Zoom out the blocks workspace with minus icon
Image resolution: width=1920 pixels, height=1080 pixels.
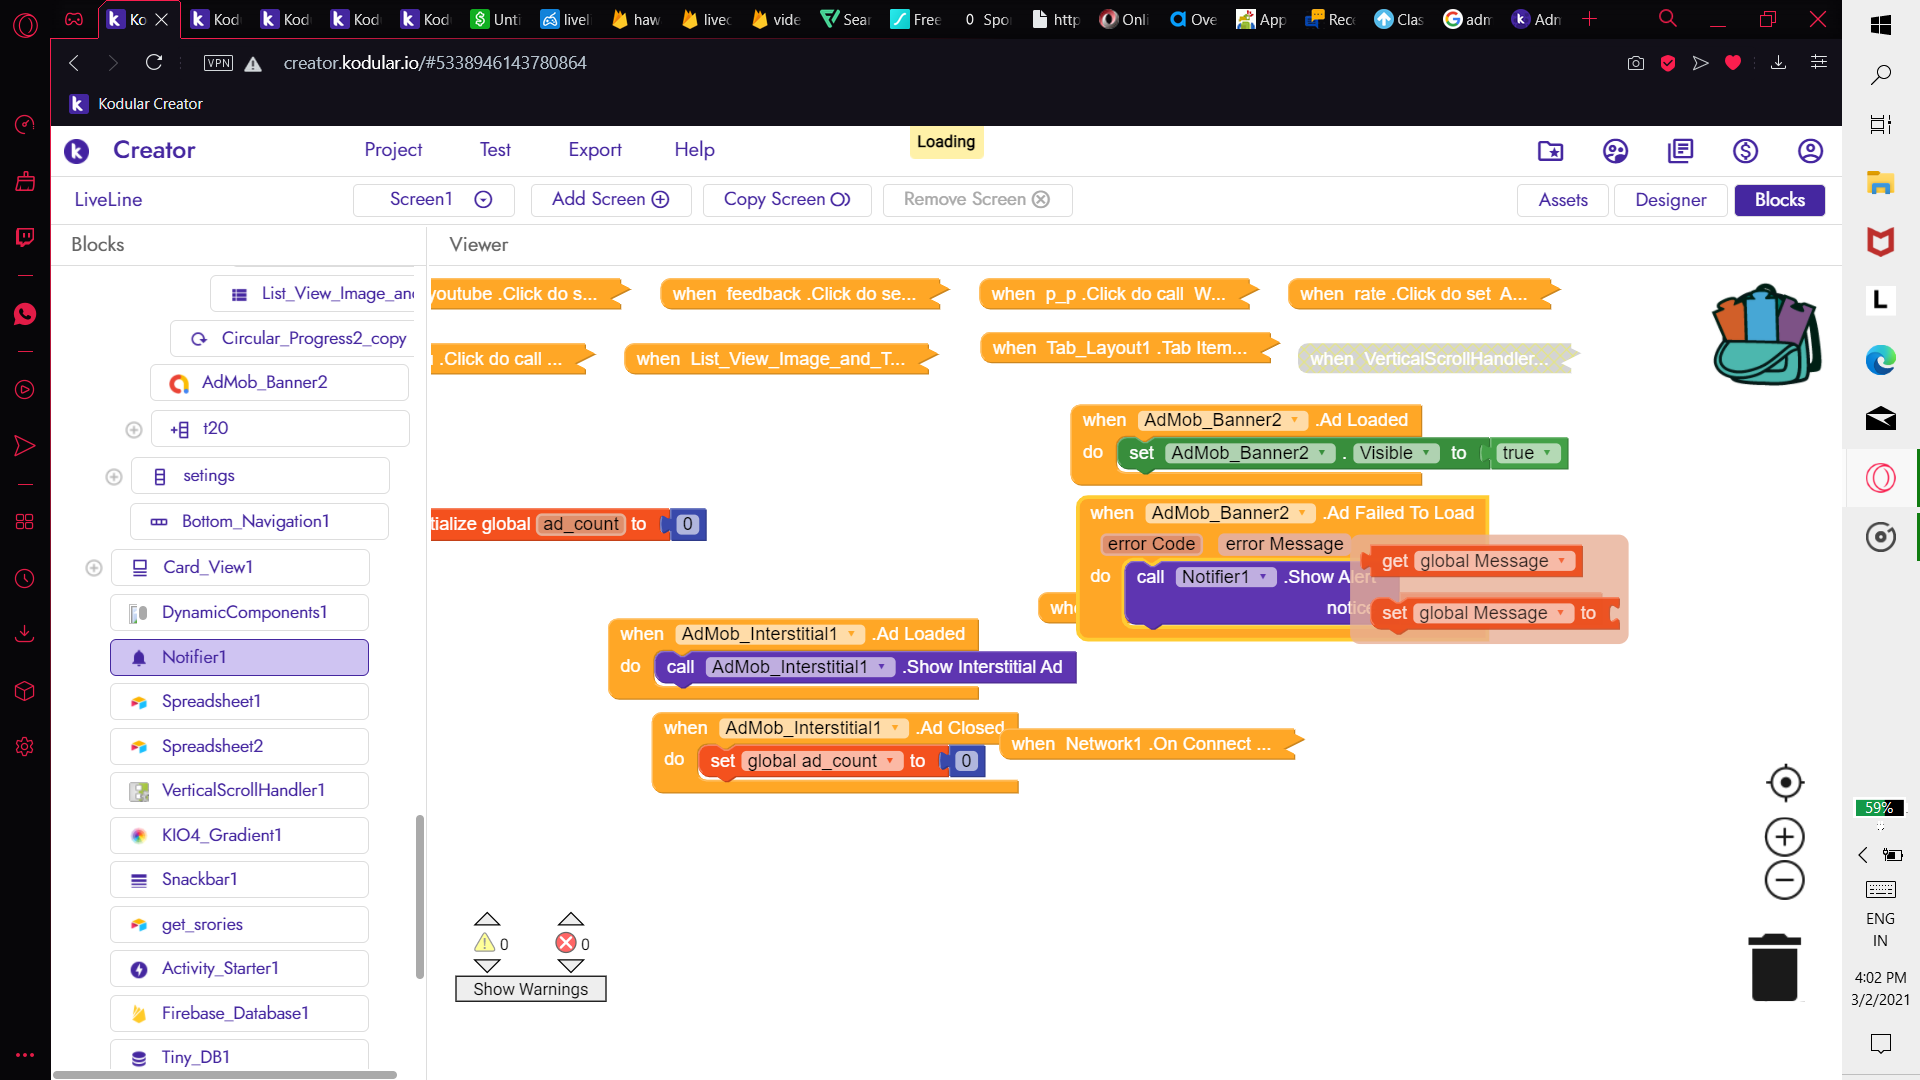[1784, 881]
